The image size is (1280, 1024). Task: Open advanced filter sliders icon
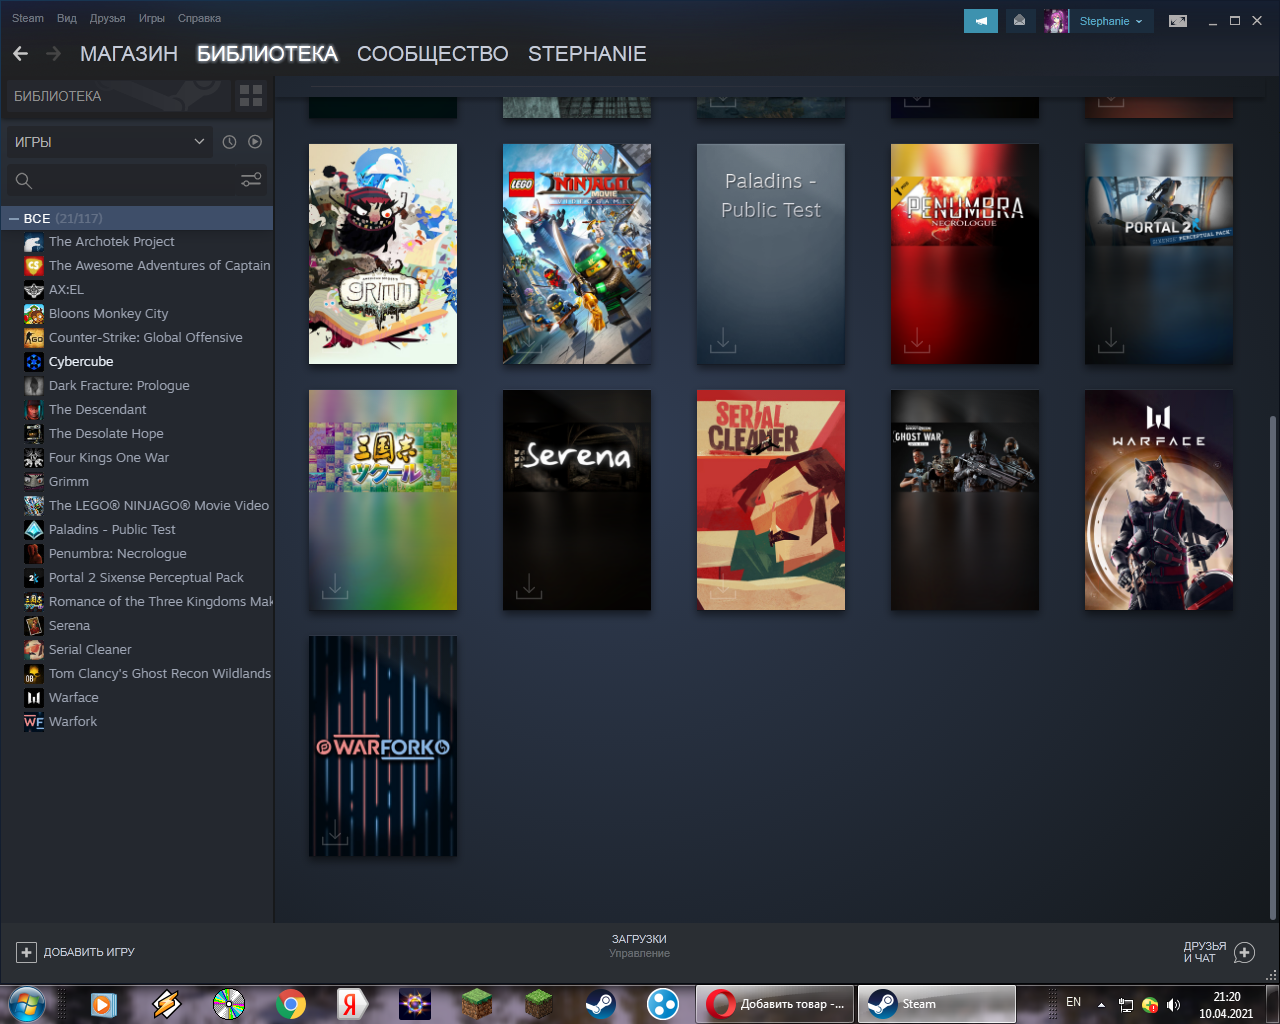click(x=251, y=180)
